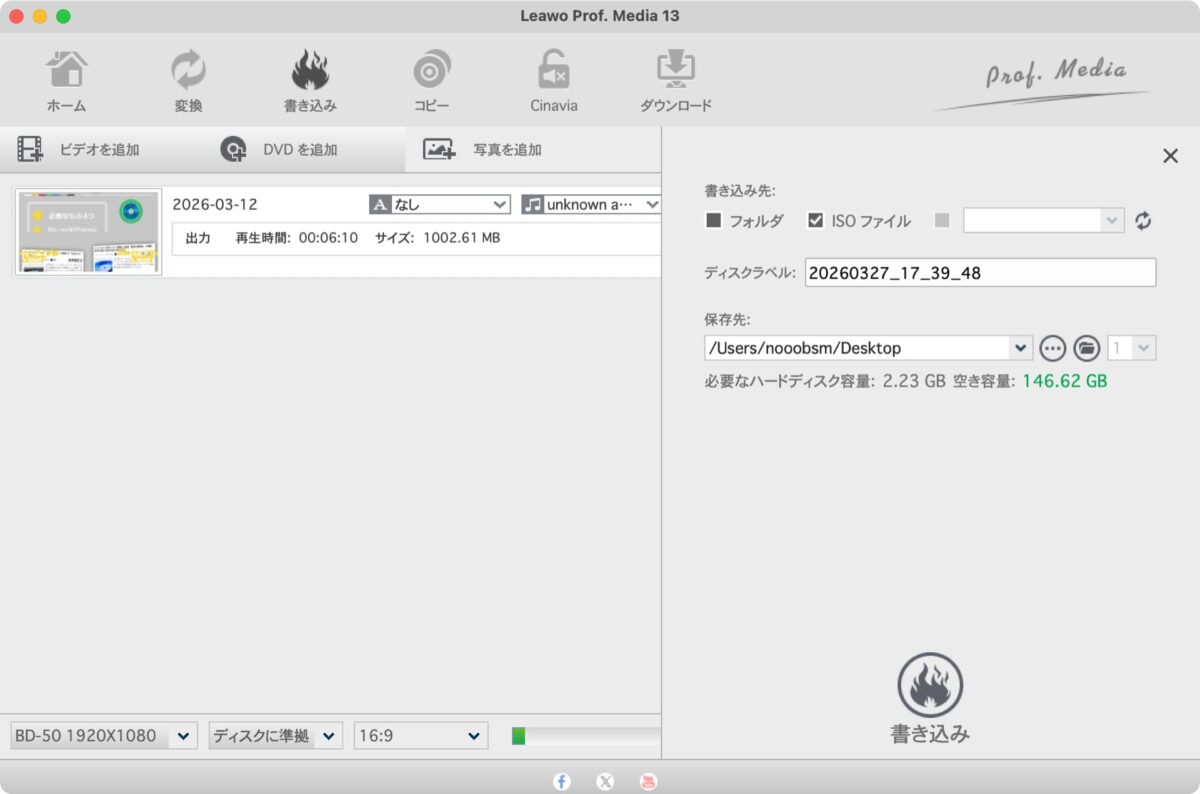Enable the フォルダ output checkbox
This screenshot has height=794, width=1200.
pyautogui.click(x=711, y=220)
